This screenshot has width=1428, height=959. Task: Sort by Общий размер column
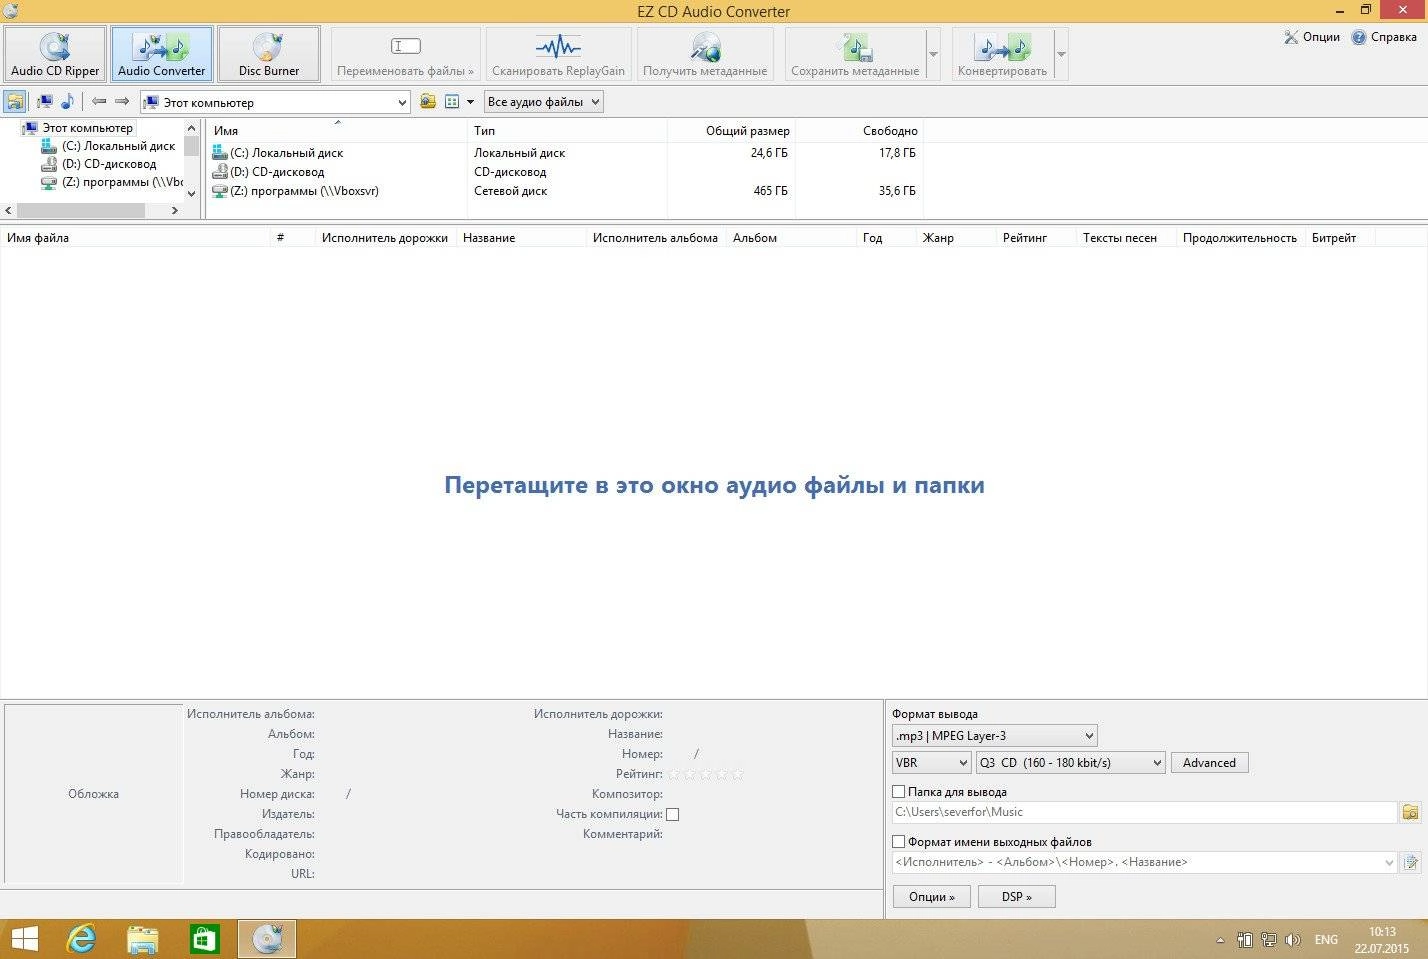[x=731, y=131]
